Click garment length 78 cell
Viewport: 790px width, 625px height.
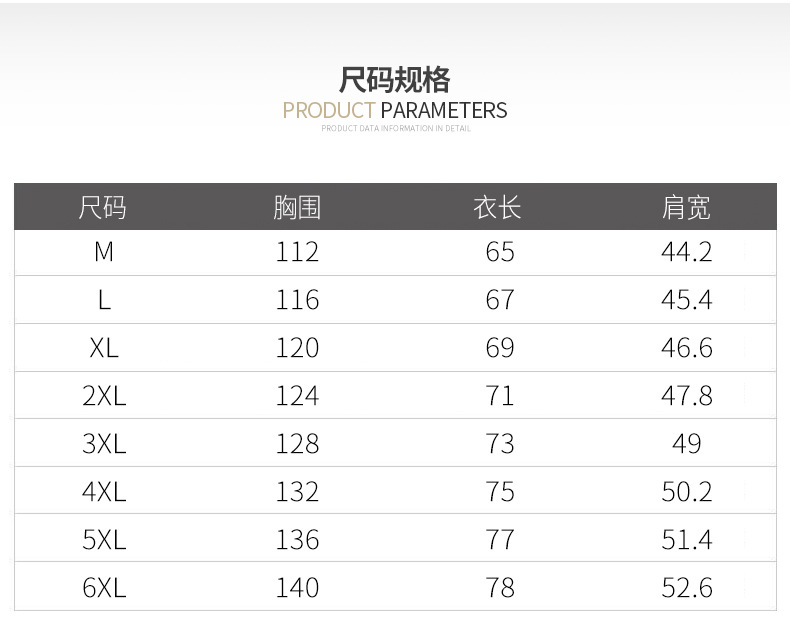(499, 588)
